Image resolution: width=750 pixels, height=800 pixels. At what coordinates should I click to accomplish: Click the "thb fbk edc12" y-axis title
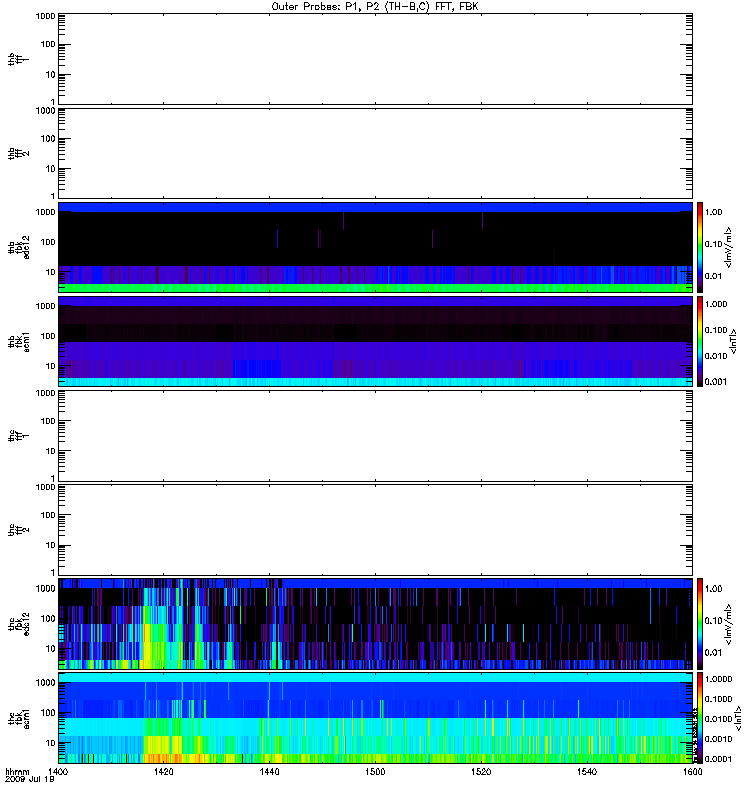click(x=18, y=247)
